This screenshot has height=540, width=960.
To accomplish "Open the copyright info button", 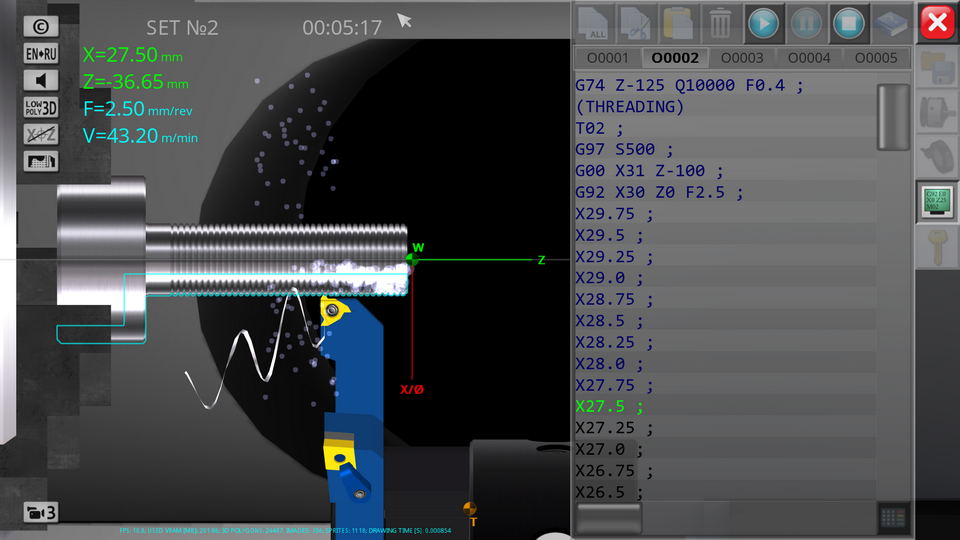I will (41, 27).
